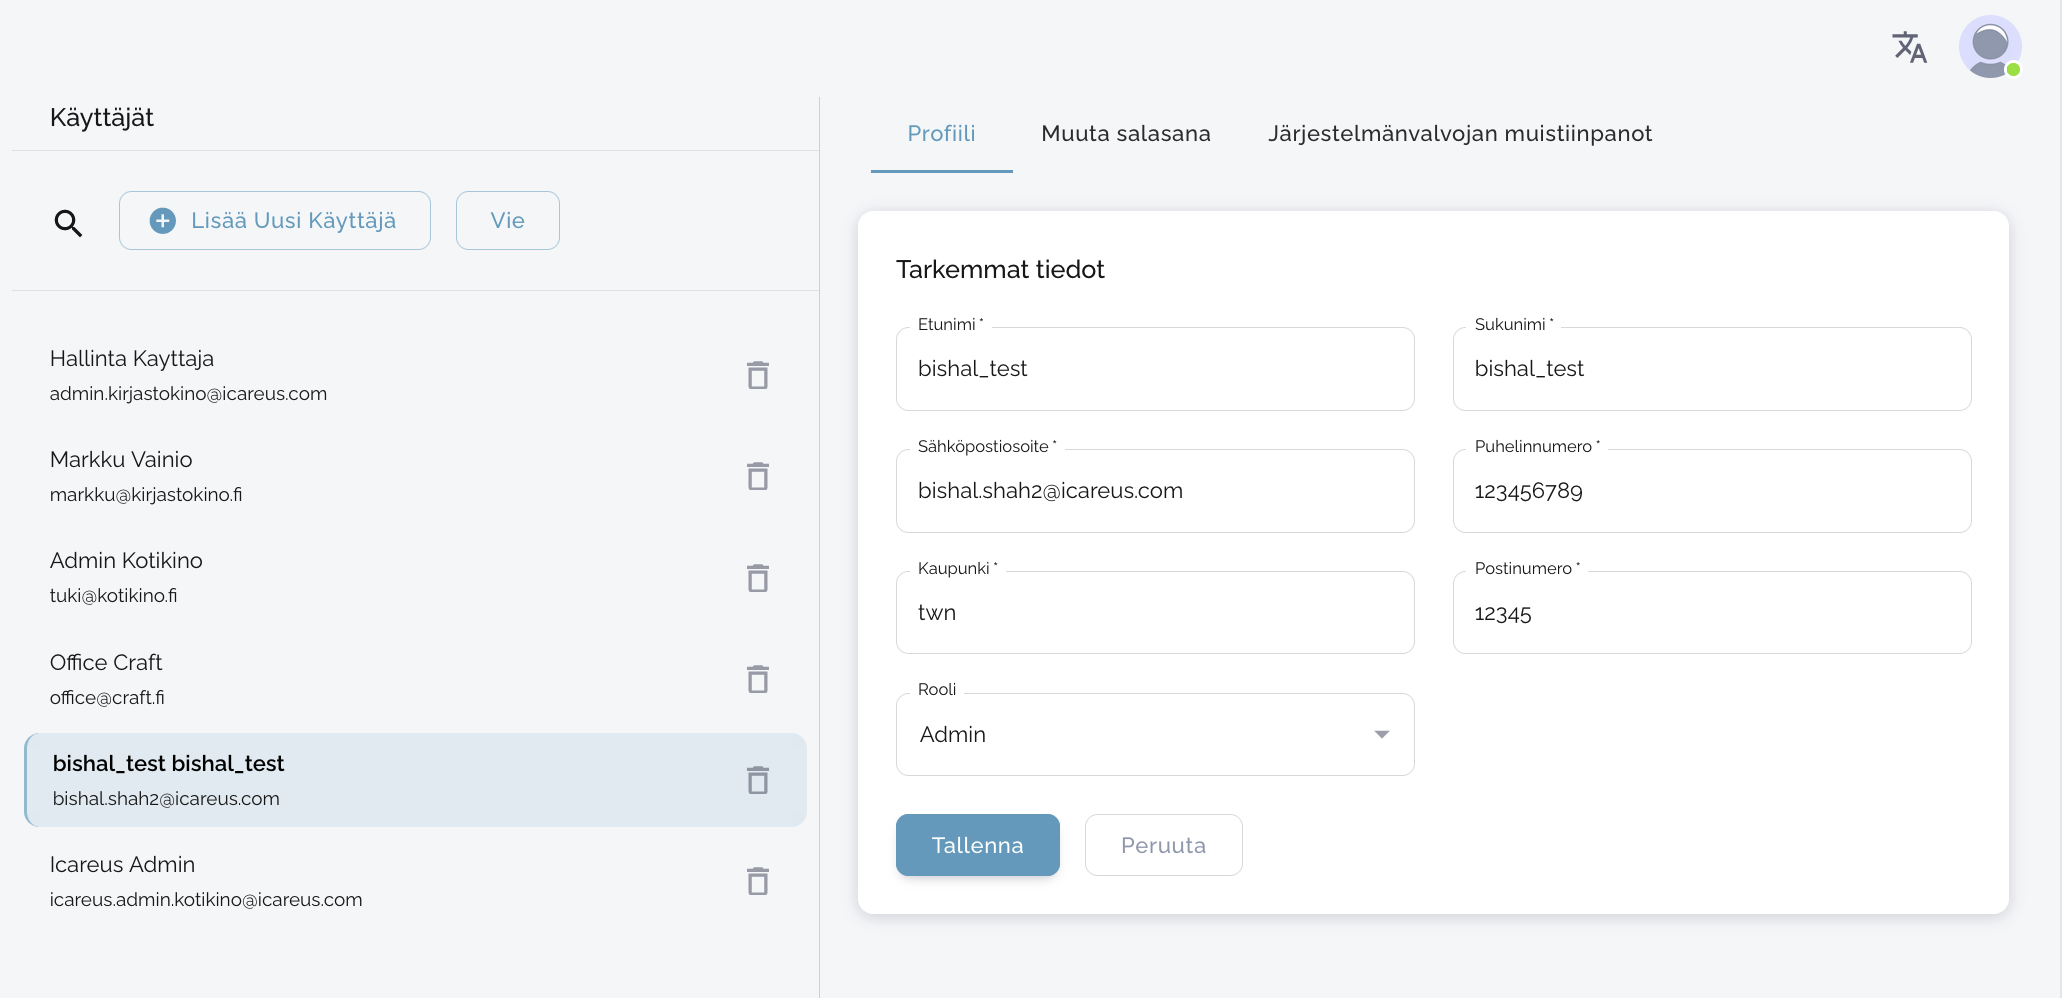
Task: Click the Vie export button
Action: click(x=507, y=221)
